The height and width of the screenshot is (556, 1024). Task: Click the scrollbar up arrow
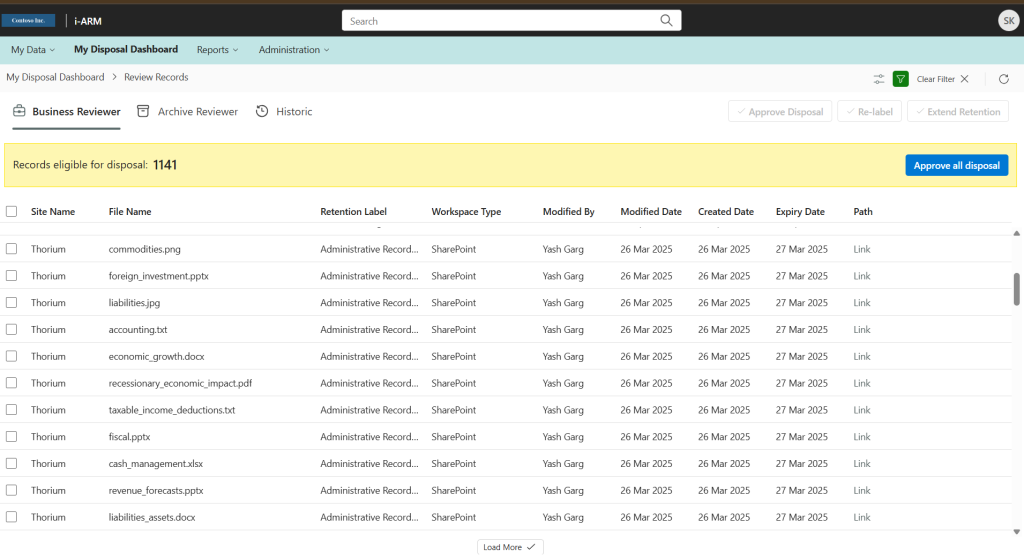tap(1016, 233)
